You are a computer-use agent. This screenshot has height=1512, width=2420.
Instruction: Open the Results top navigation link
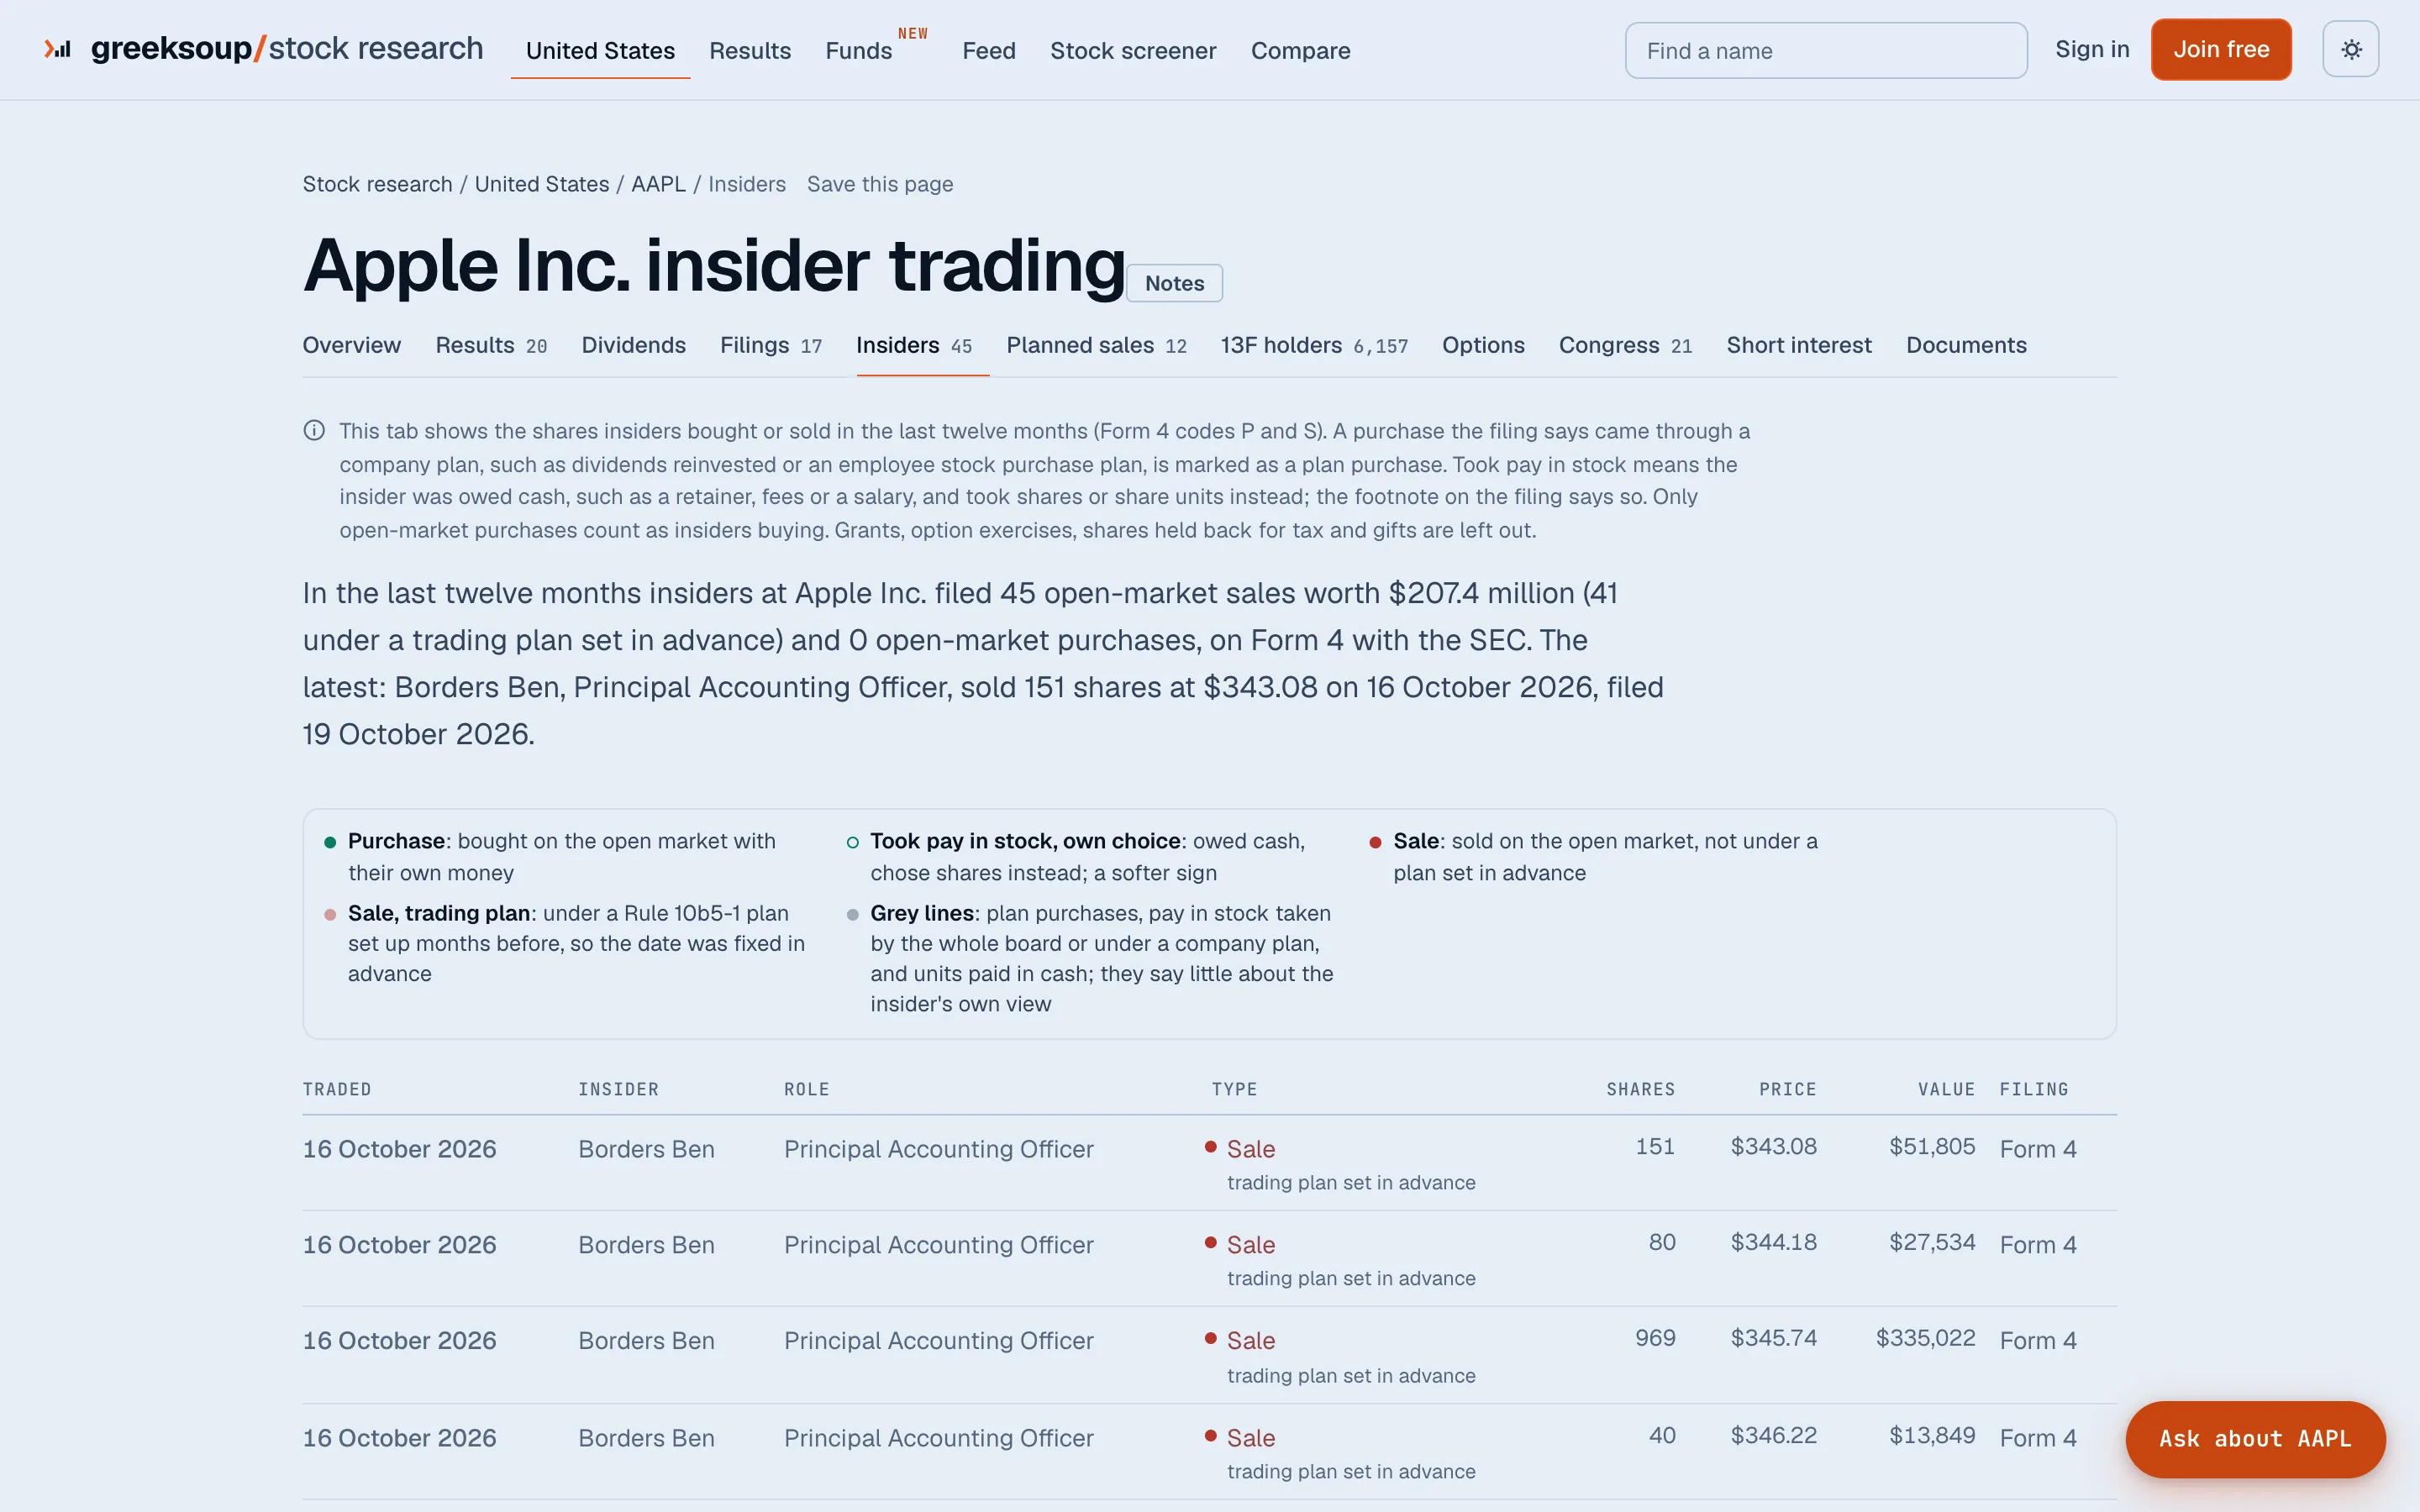point(750,50)
